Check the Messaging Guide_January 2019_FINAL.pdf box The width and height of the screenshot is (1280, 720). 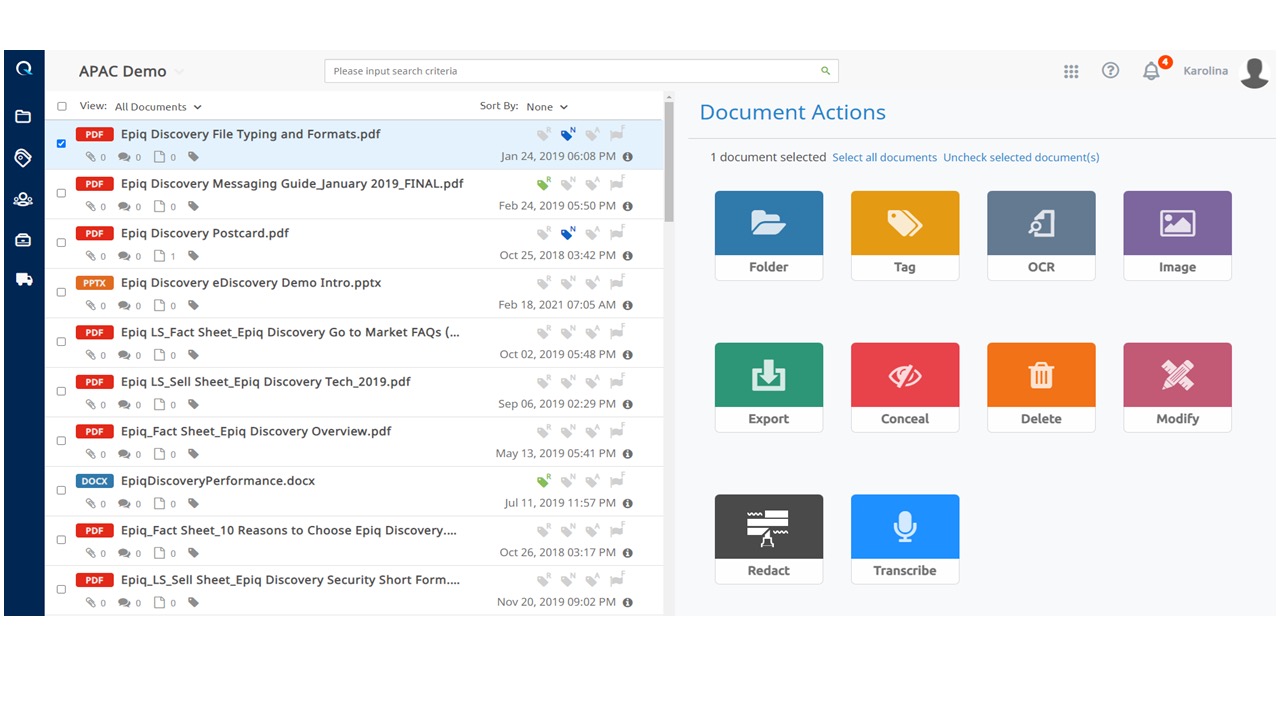61,193
